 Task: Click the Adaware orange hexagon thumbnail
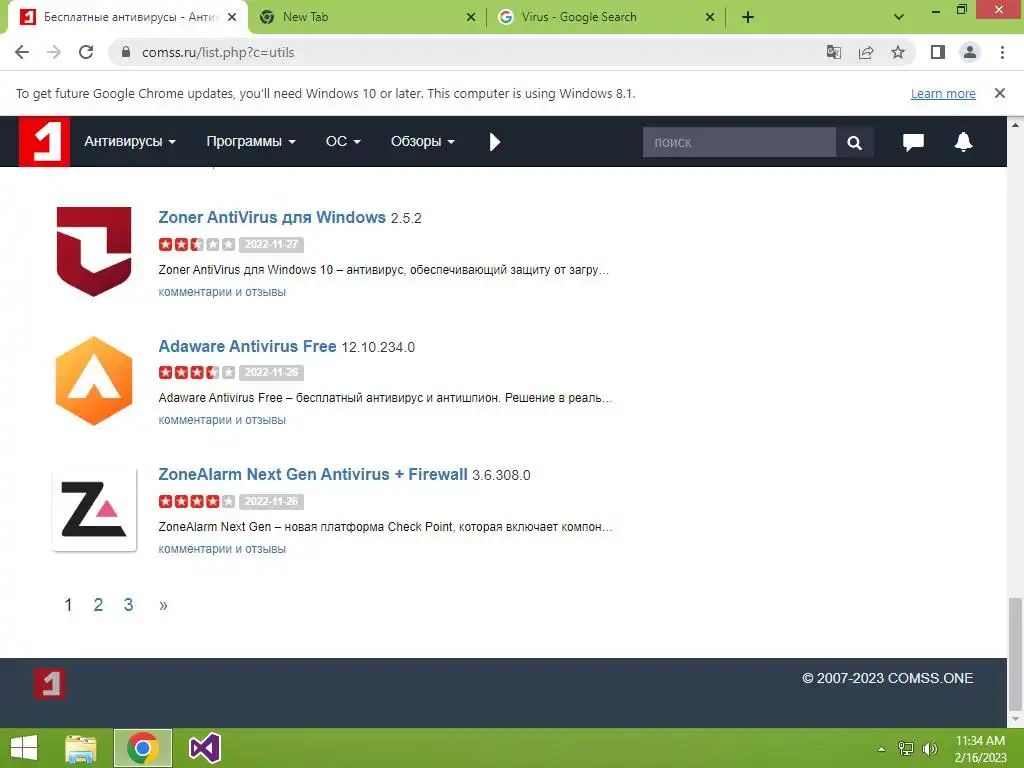94,381
